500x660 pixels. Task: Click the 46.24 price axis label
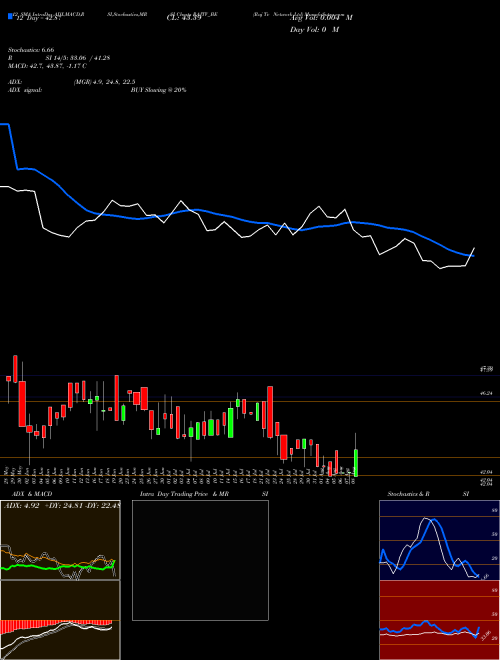pyautogui.click(x=487, y=393)
